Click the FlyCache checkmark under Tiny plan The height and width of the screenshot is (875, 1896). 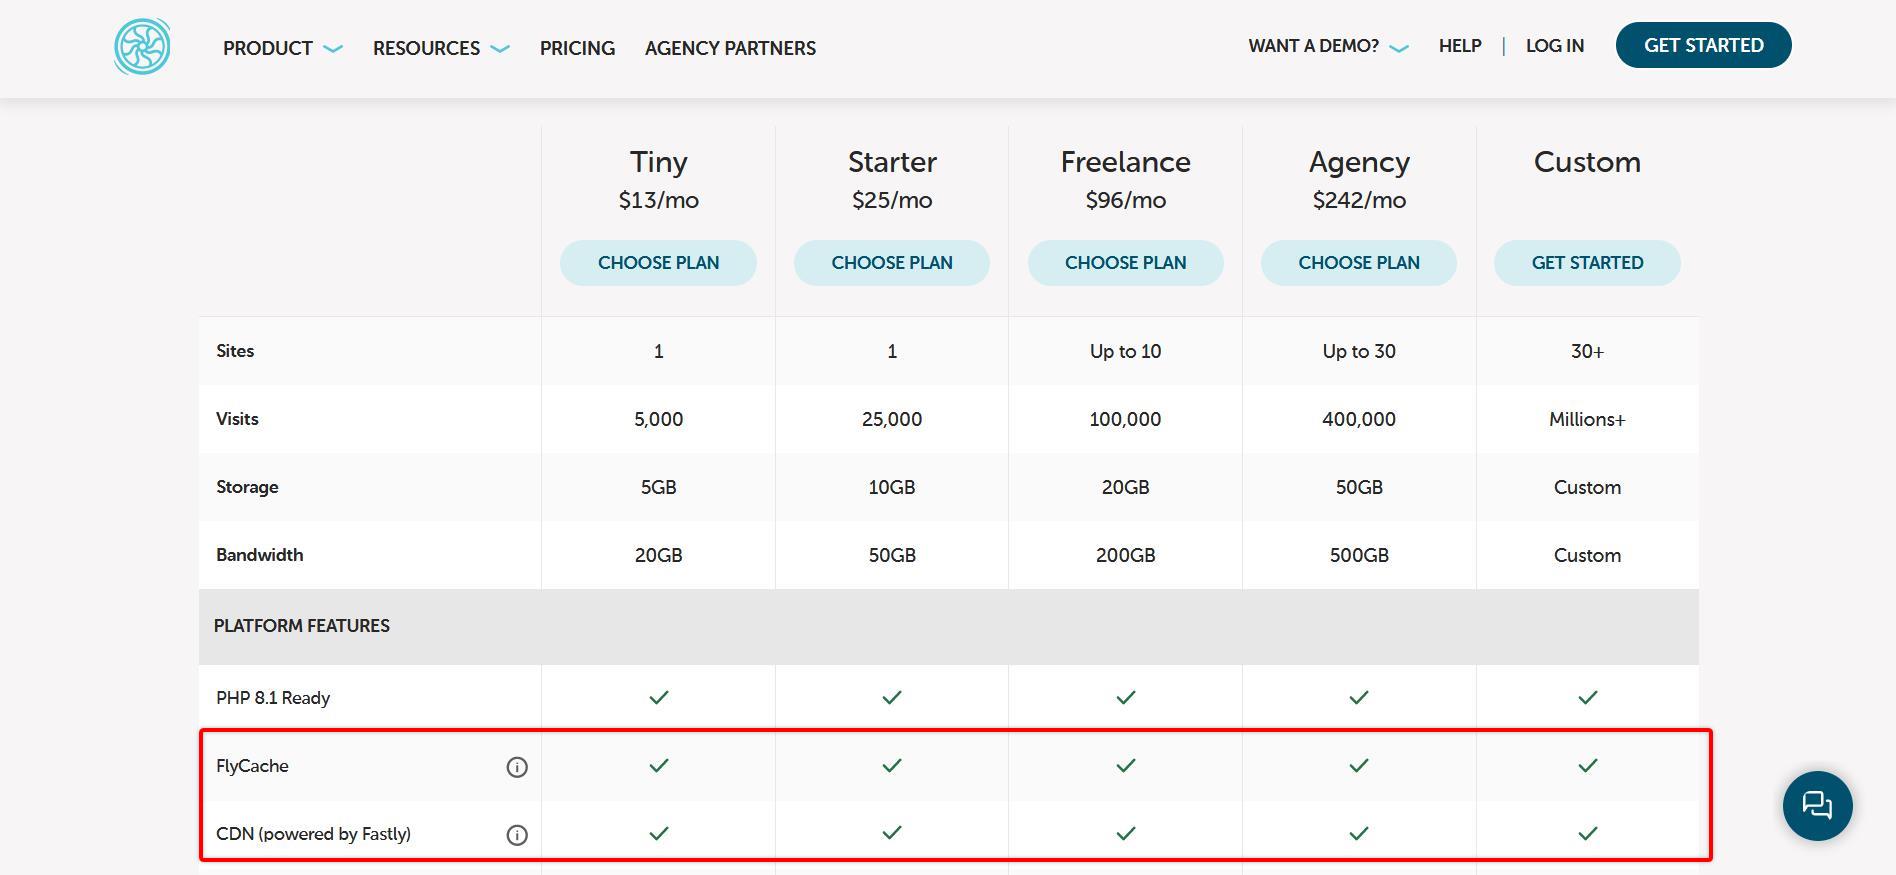coord(658,766)
